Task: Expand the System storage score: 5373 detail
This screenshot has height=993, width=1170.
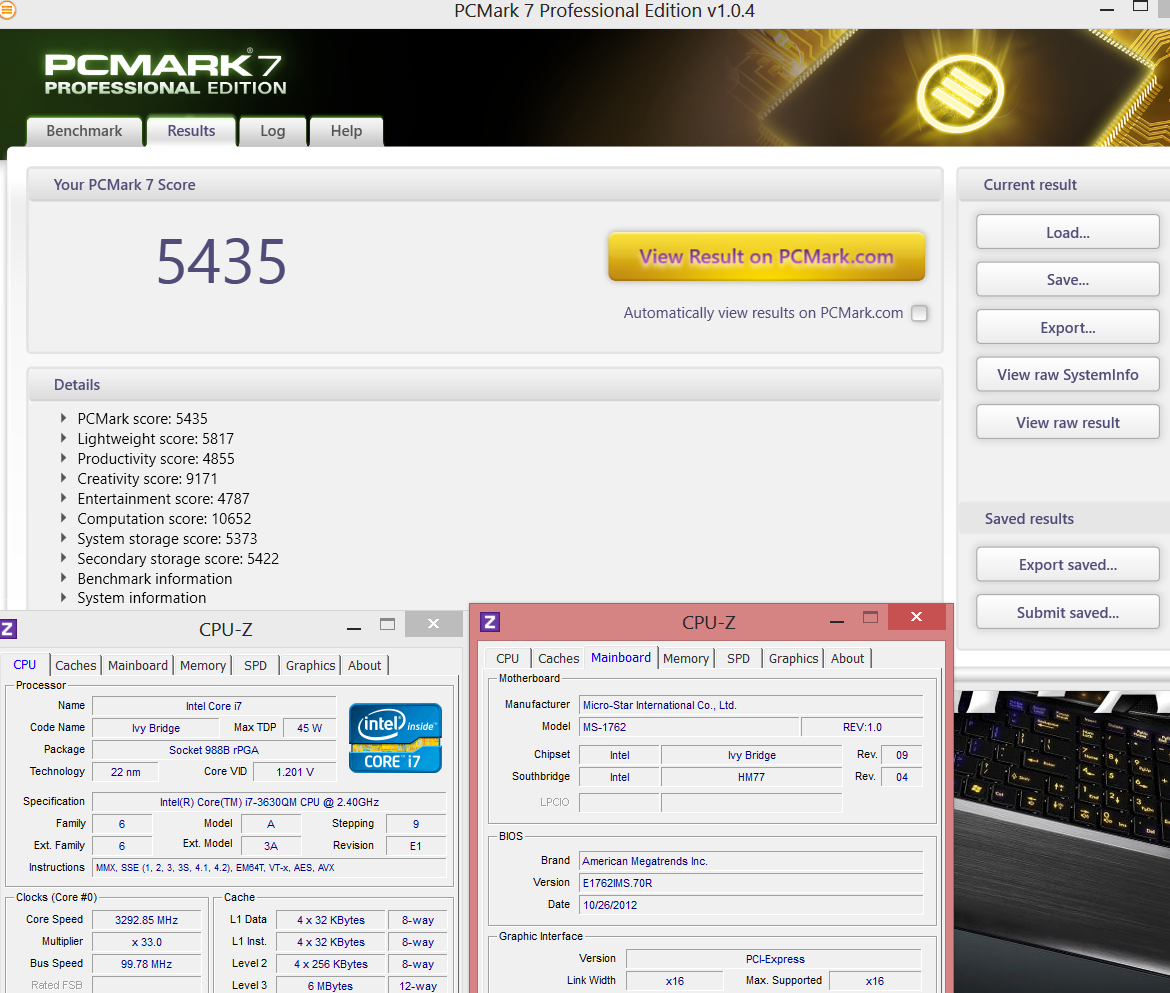Action: pos(63,539)
